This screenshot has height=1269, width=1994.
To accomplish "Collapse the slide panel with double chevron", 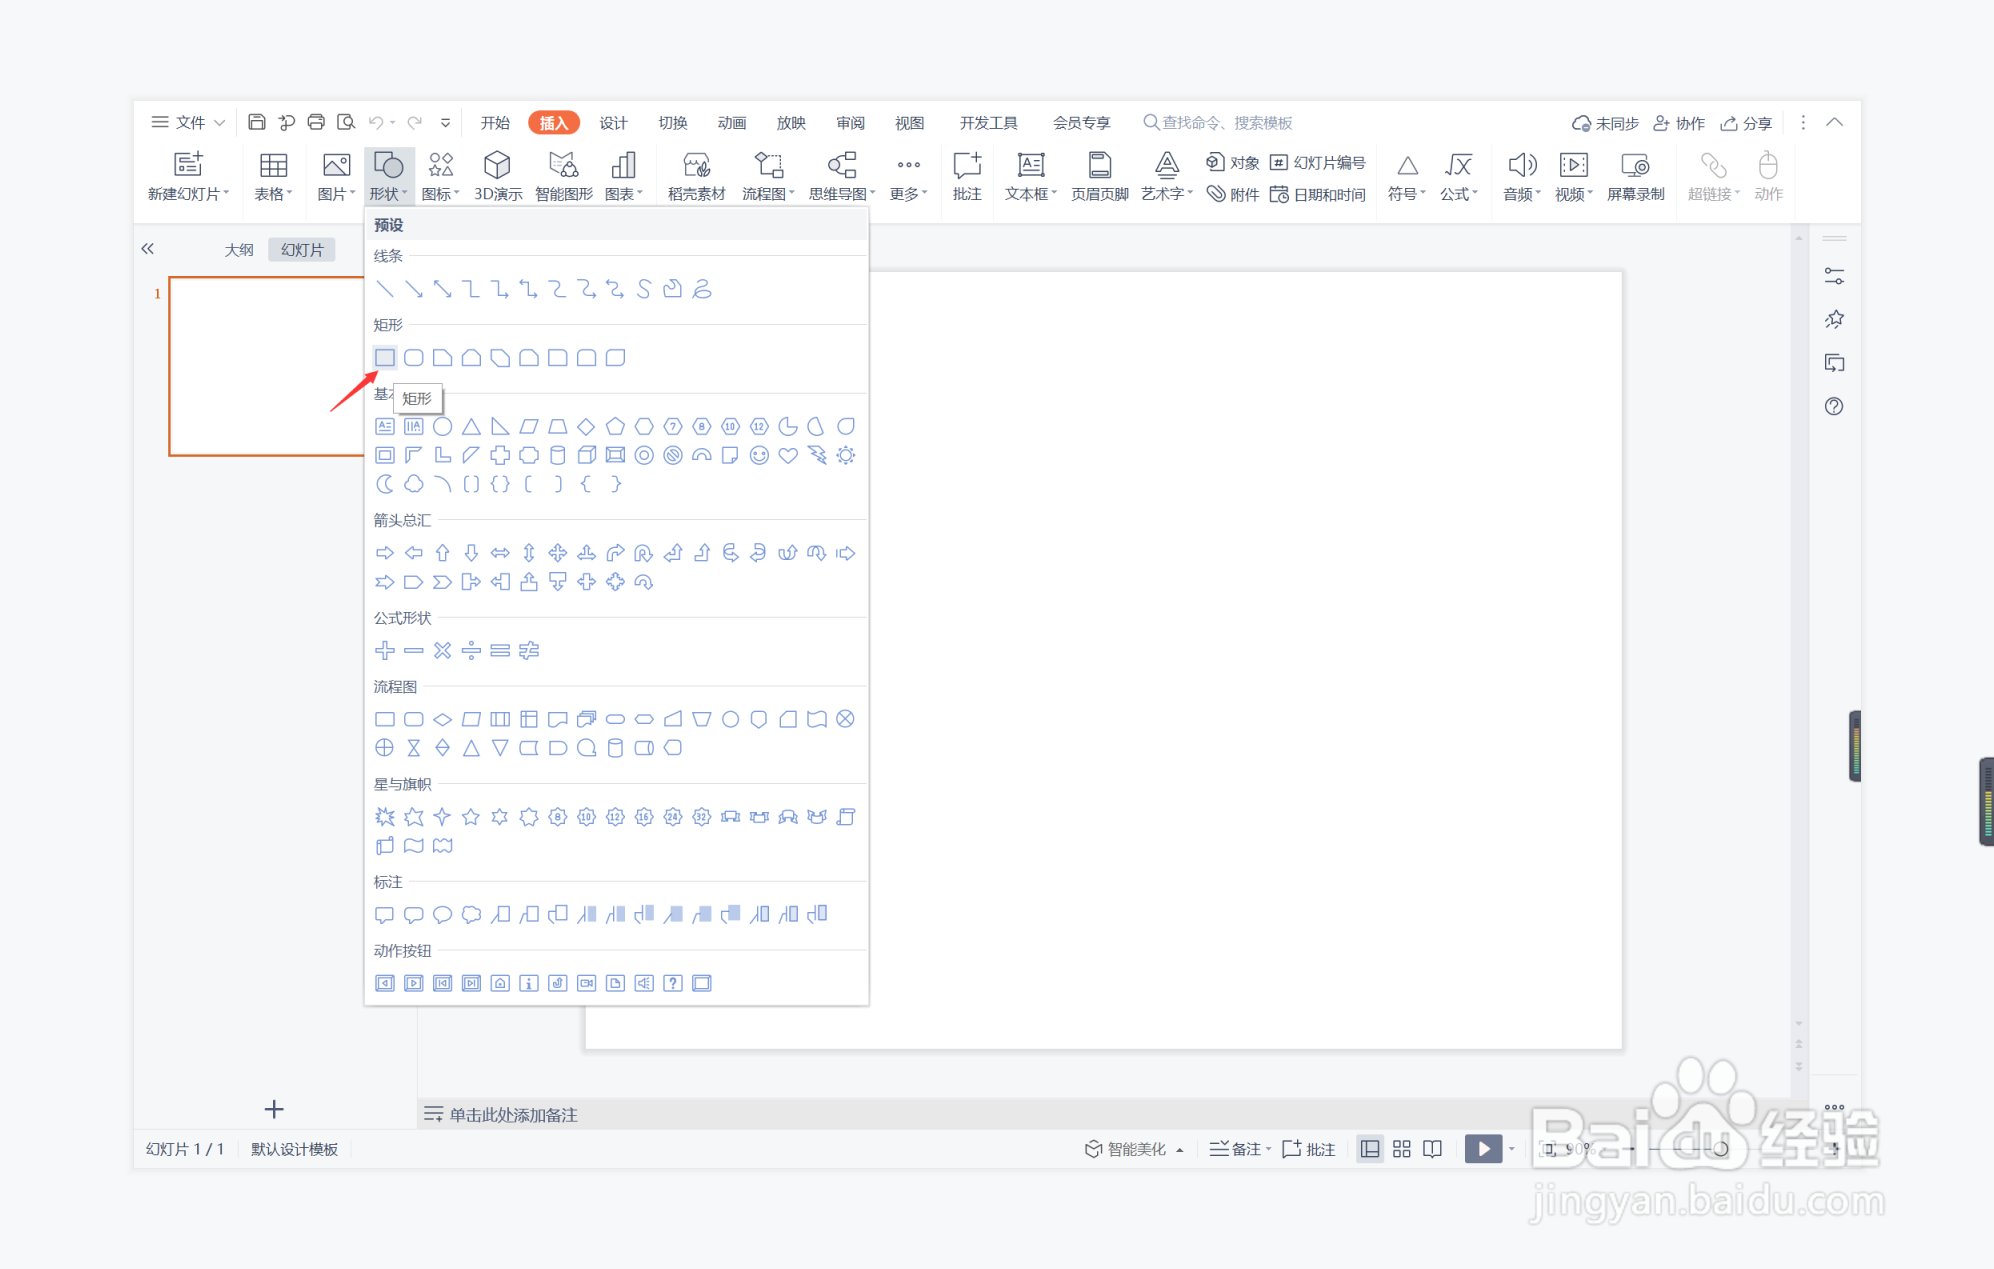I will click(x=148, y=249).
